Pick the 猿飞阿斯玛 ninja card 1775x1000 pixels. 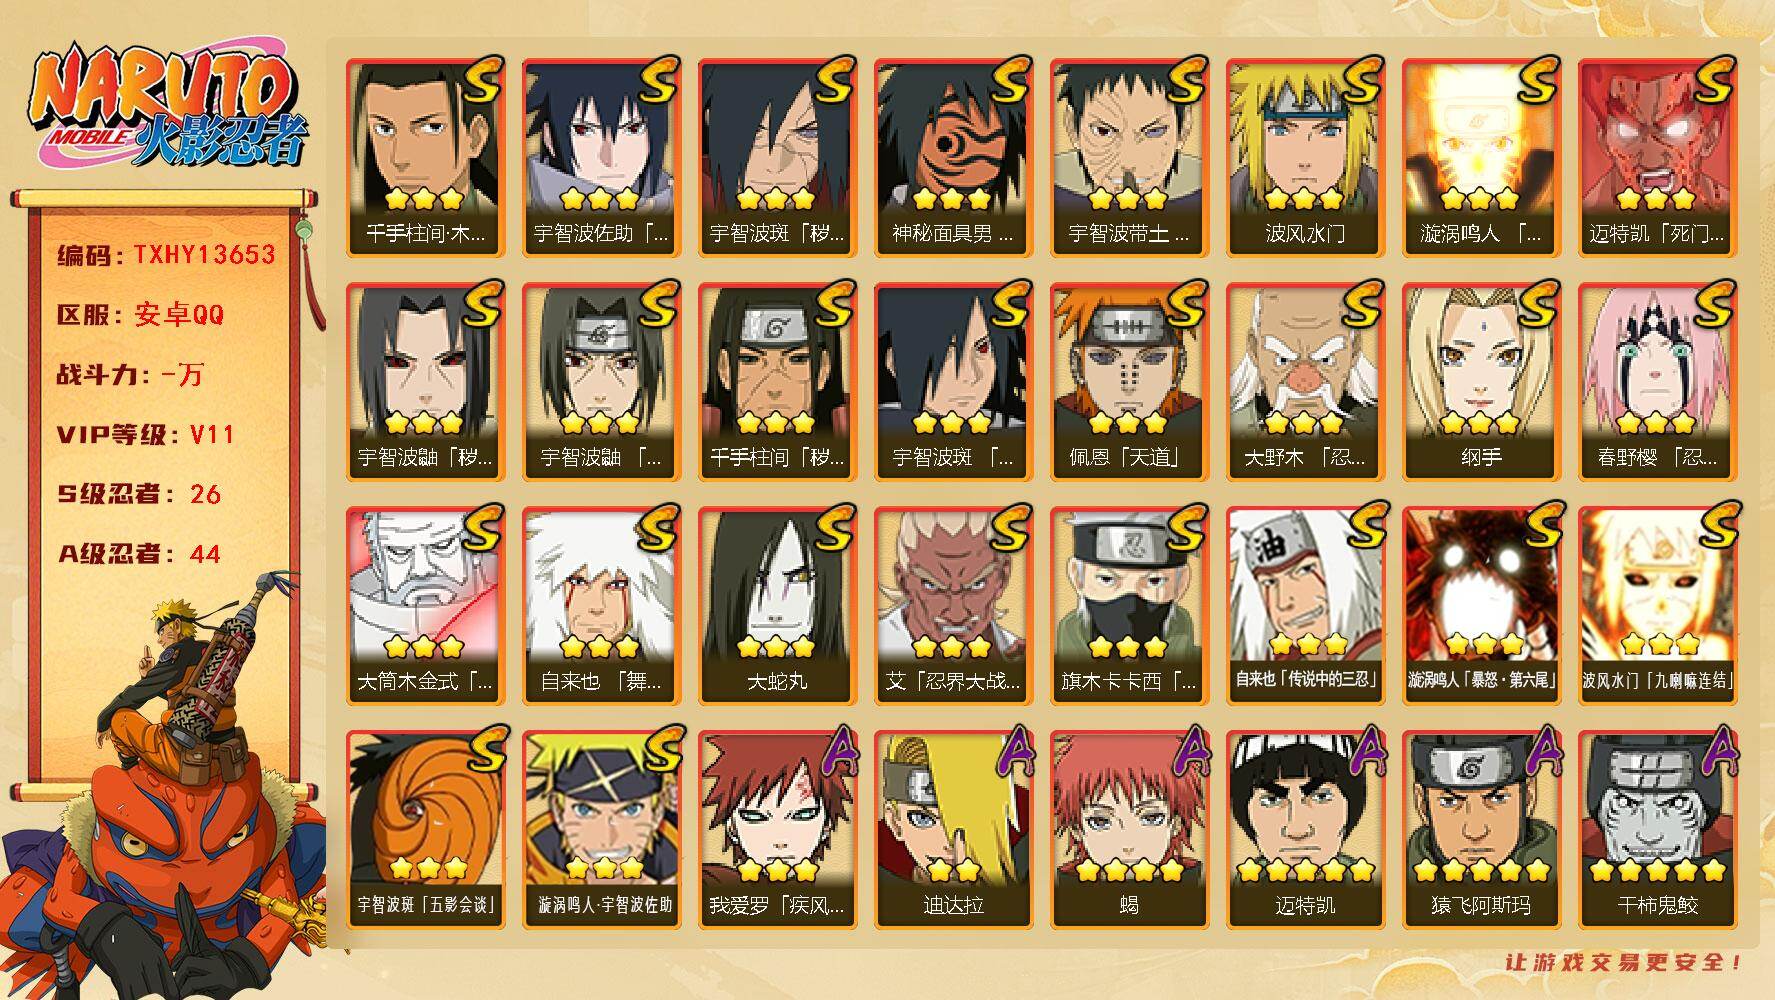click(x=1481, y=830)
